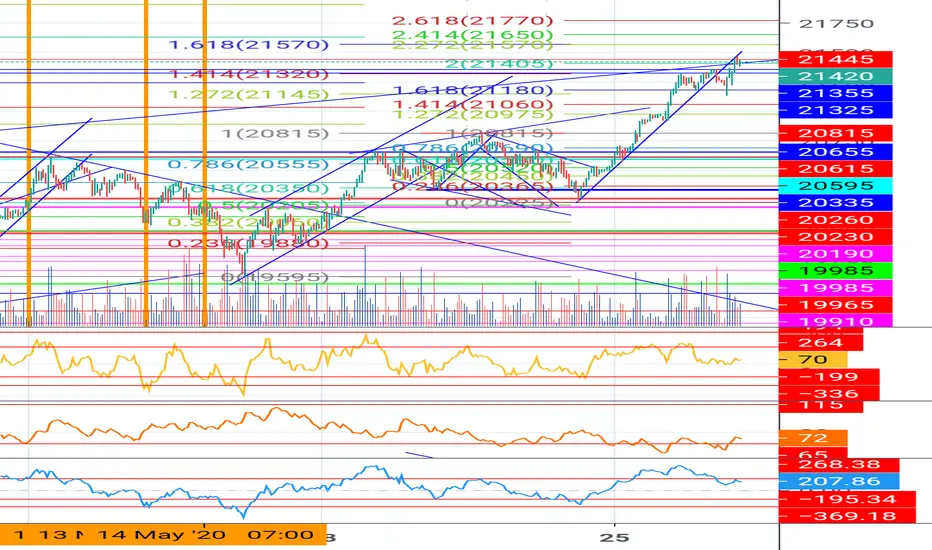932x550 pixels.
Task: Click the green 19985 price label
Action: 835,271
